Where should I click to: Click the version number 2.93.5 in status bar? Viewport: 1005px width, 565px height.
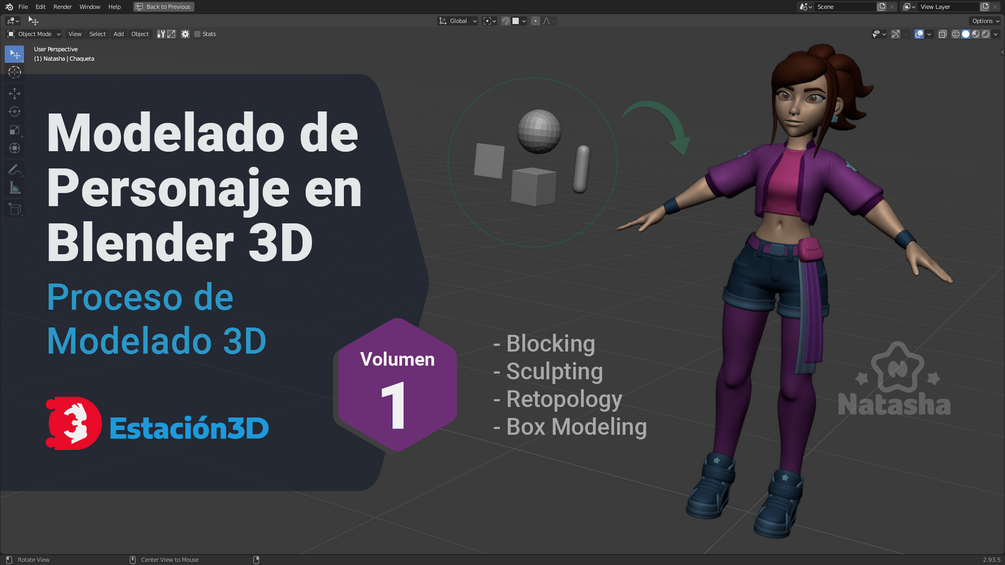pyautogui.click(x=992, y=560)
